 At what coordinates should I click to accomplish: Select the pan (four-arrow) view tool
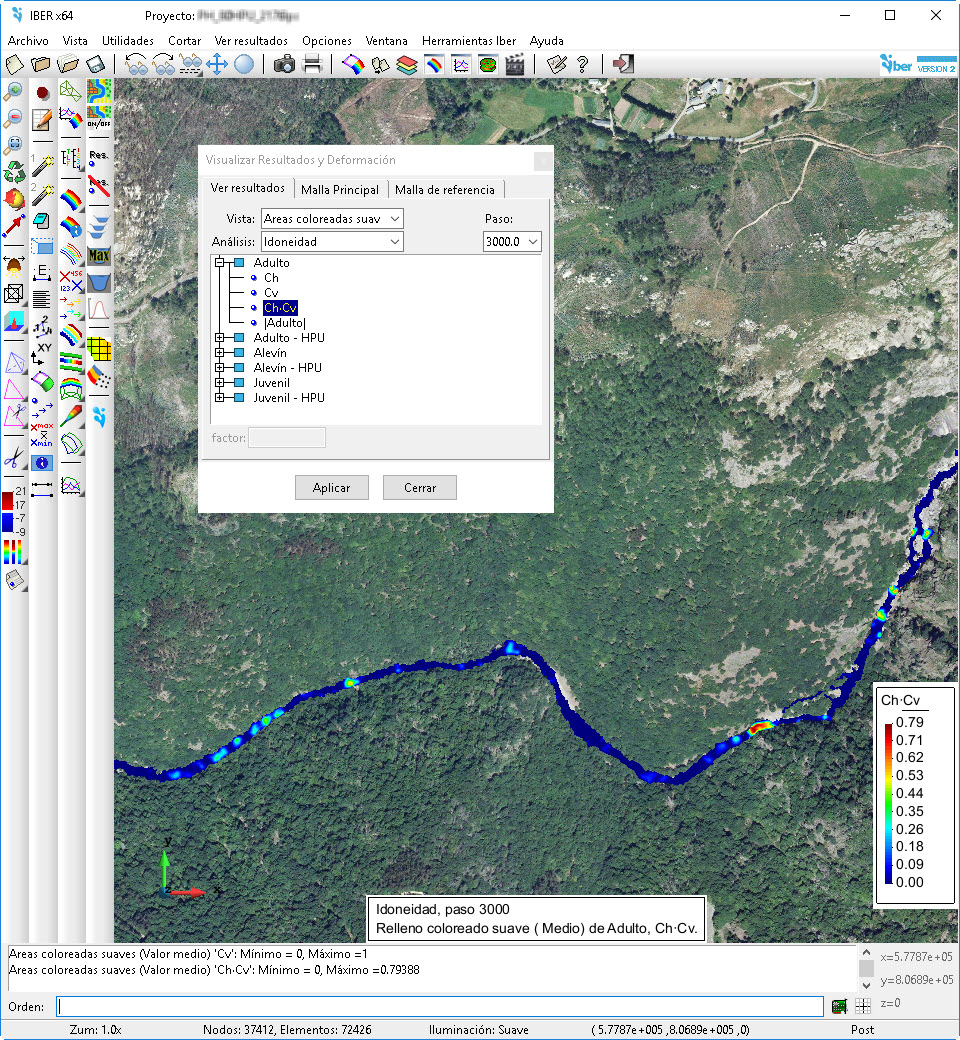[x=217, y=65]
